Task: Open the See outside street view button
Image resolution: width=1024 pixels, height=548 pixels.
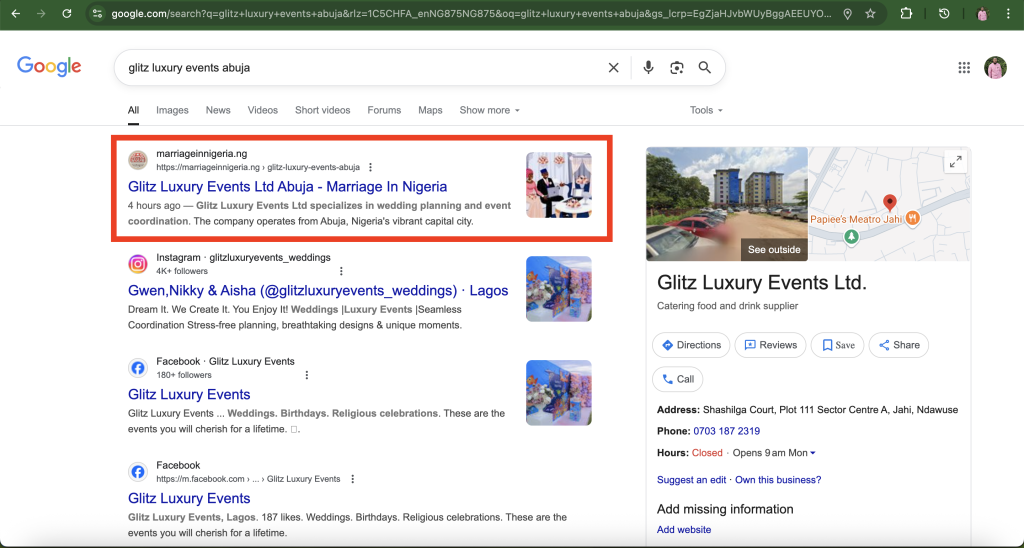Action: [x=774, y=250]
